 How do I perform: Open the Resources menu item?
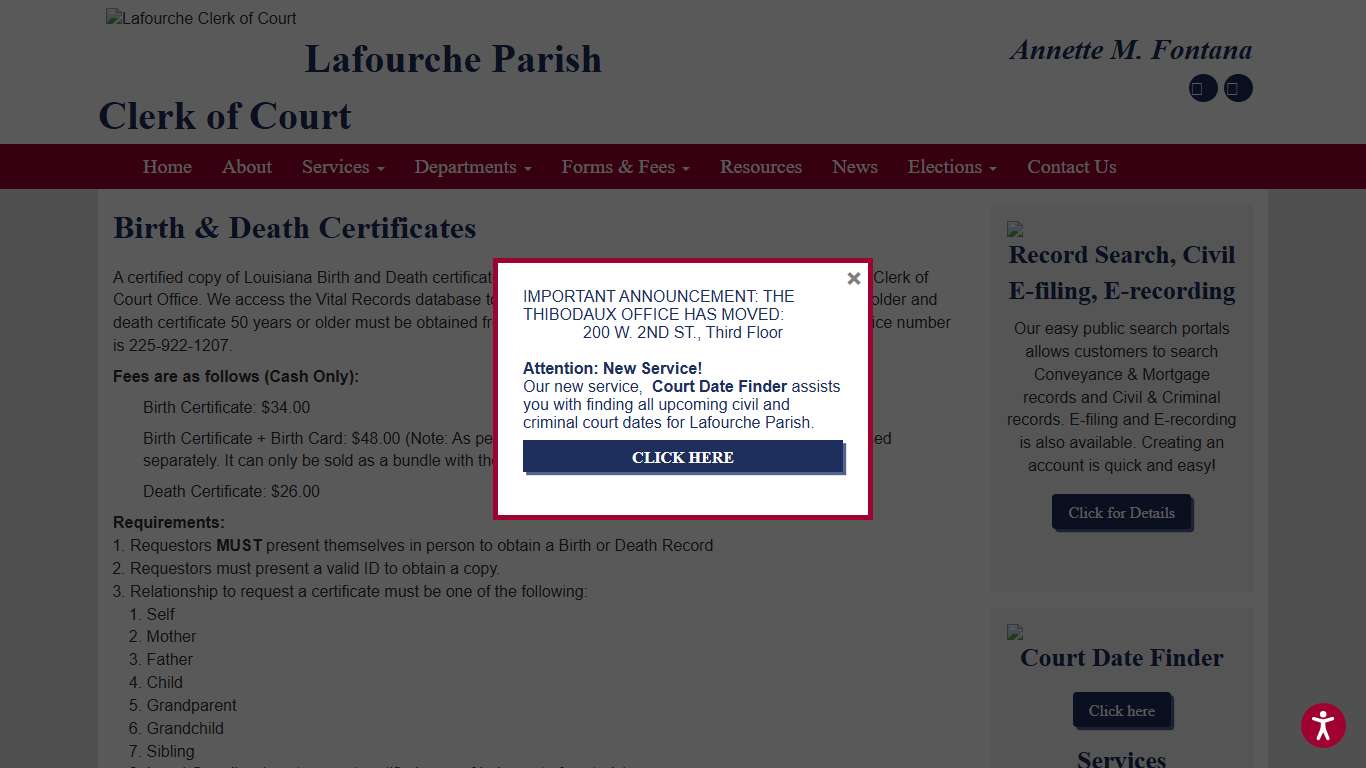coord(760,167)
